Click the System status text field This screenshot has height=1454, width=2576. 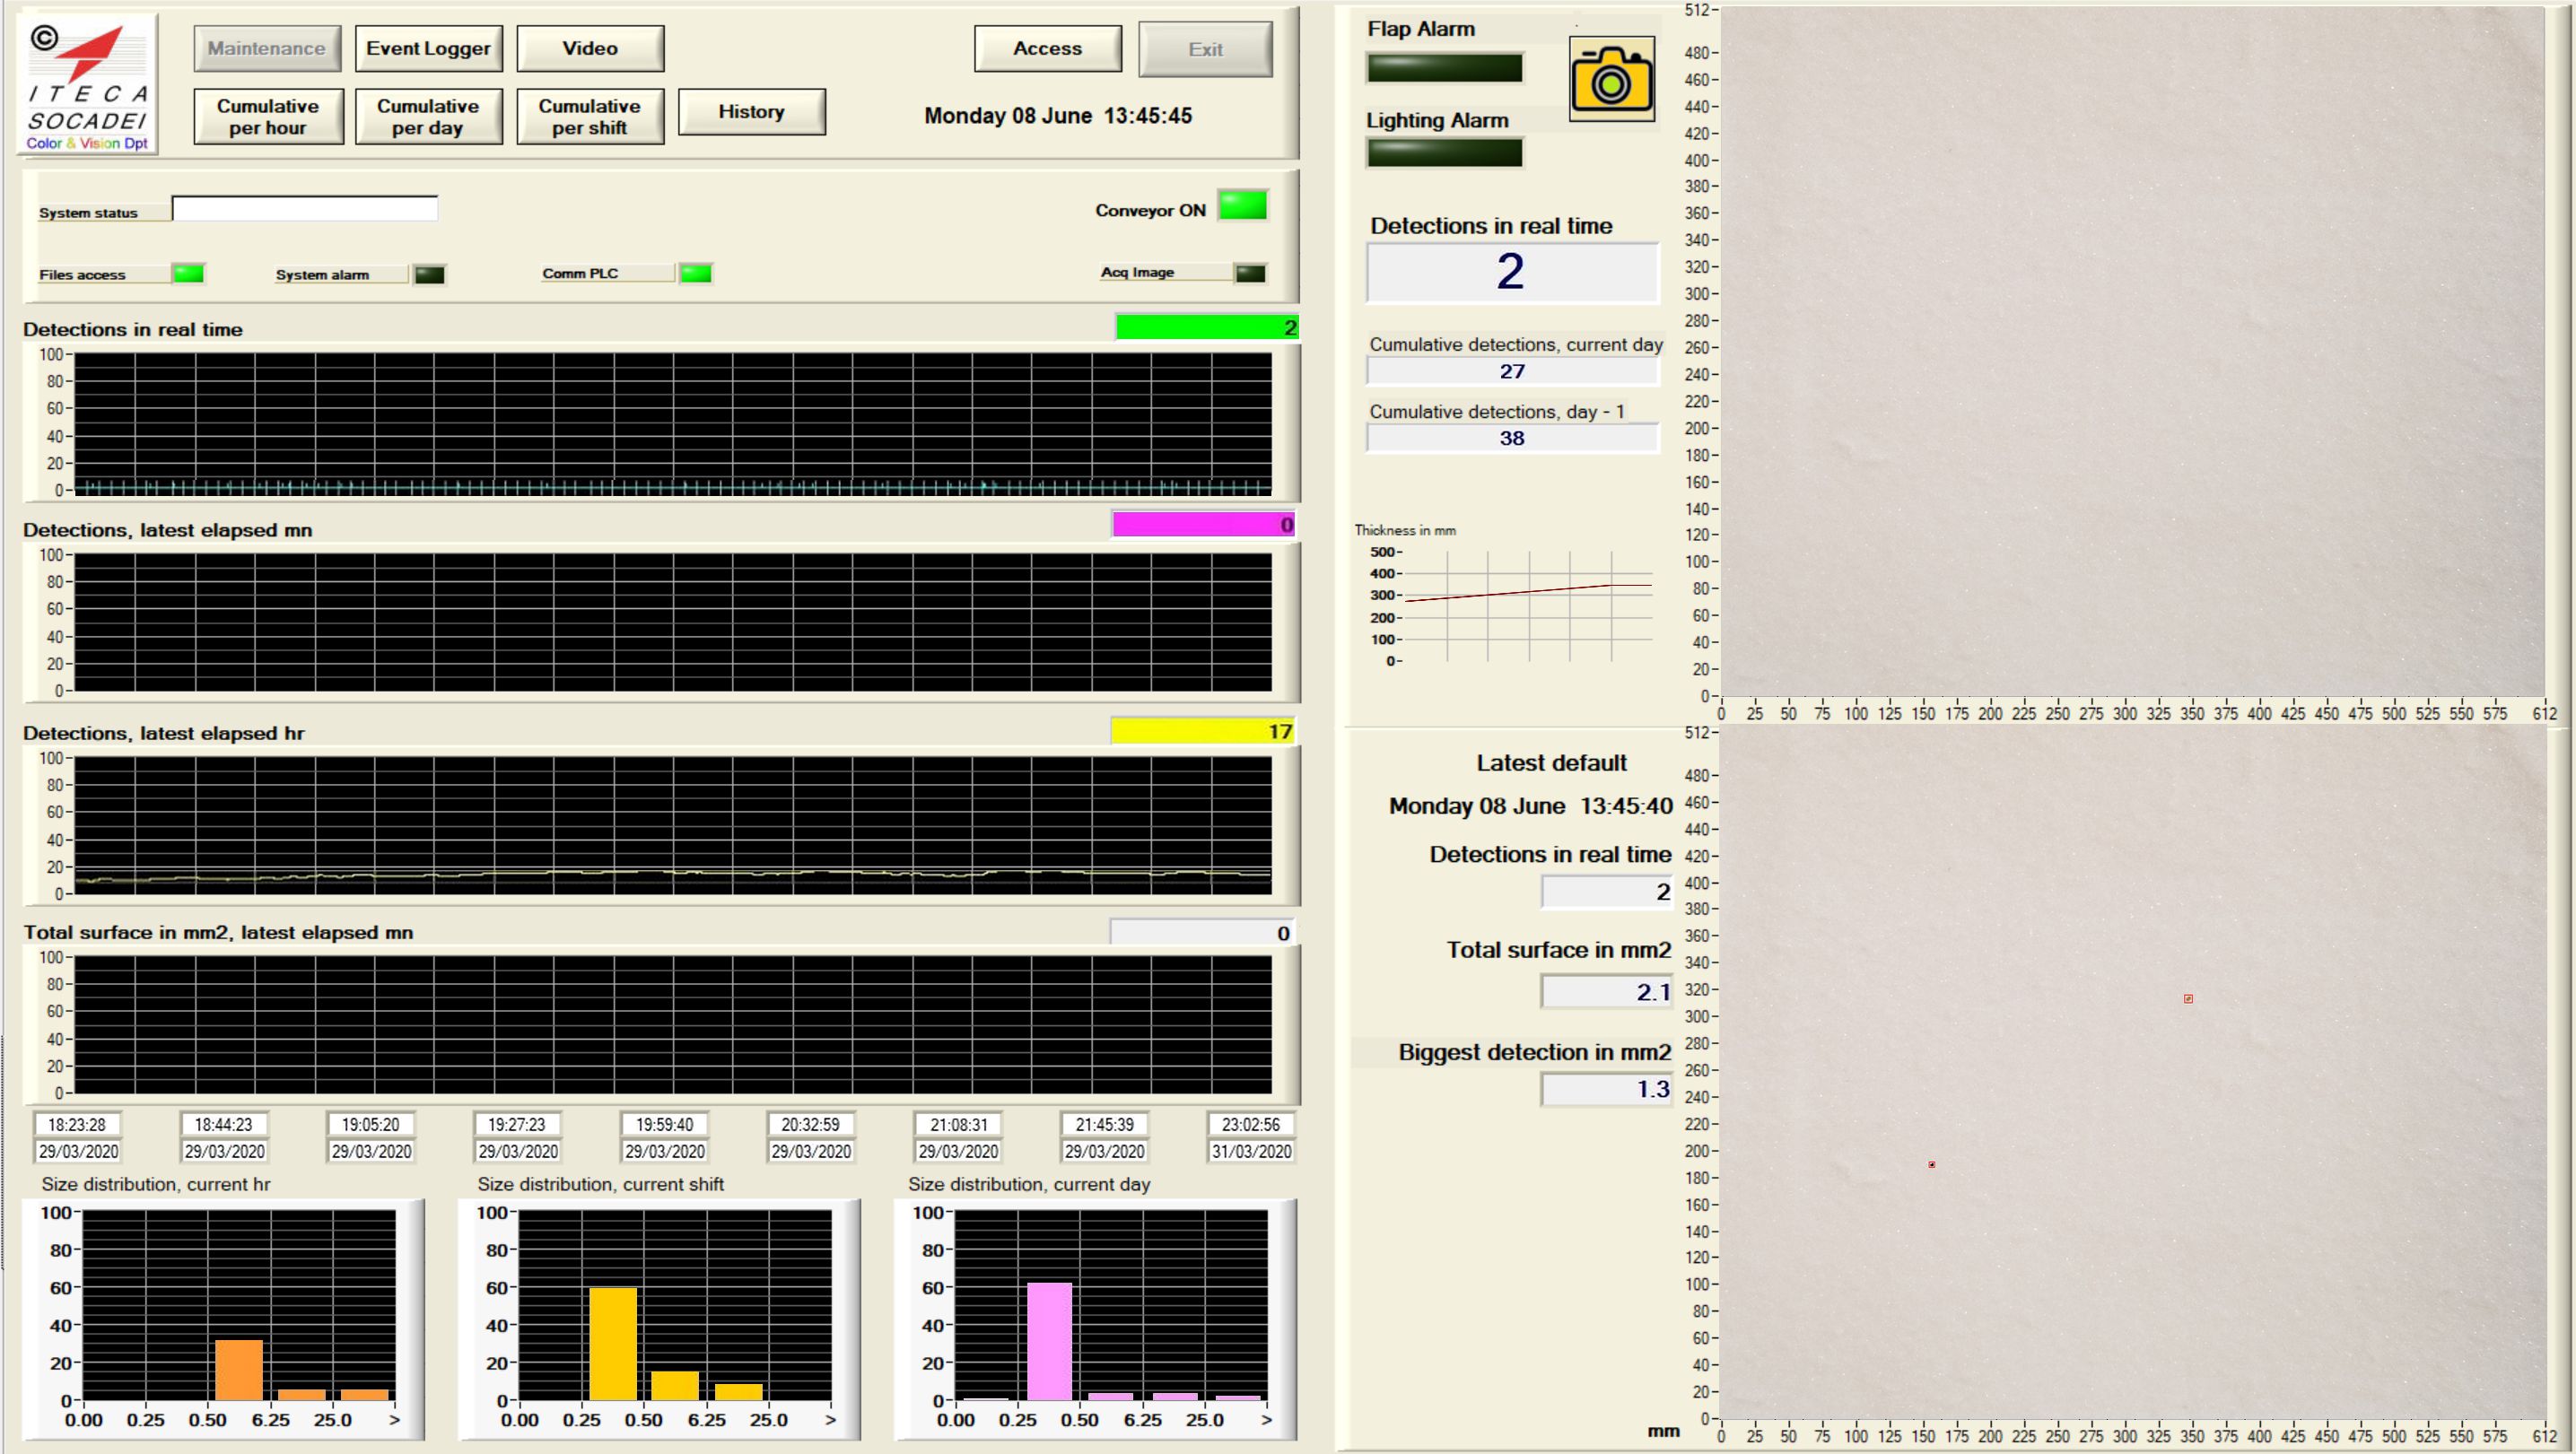coord(304,209)
